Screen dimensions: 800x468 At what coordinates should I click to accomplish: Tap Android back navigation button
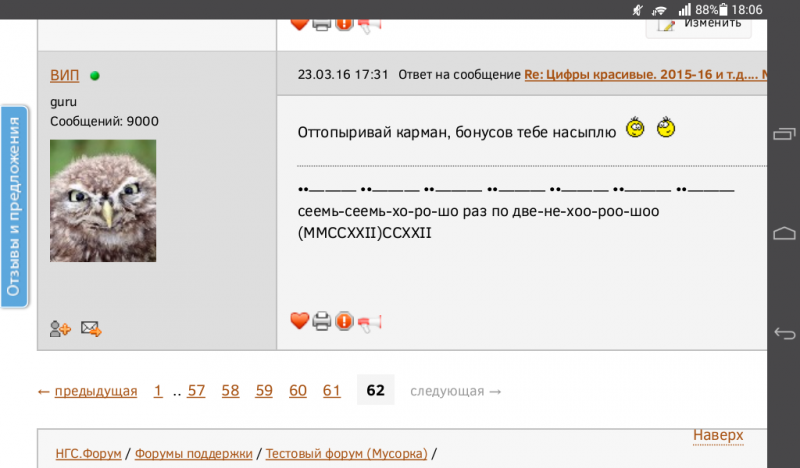pyautogui.click(x=784, y=333)
